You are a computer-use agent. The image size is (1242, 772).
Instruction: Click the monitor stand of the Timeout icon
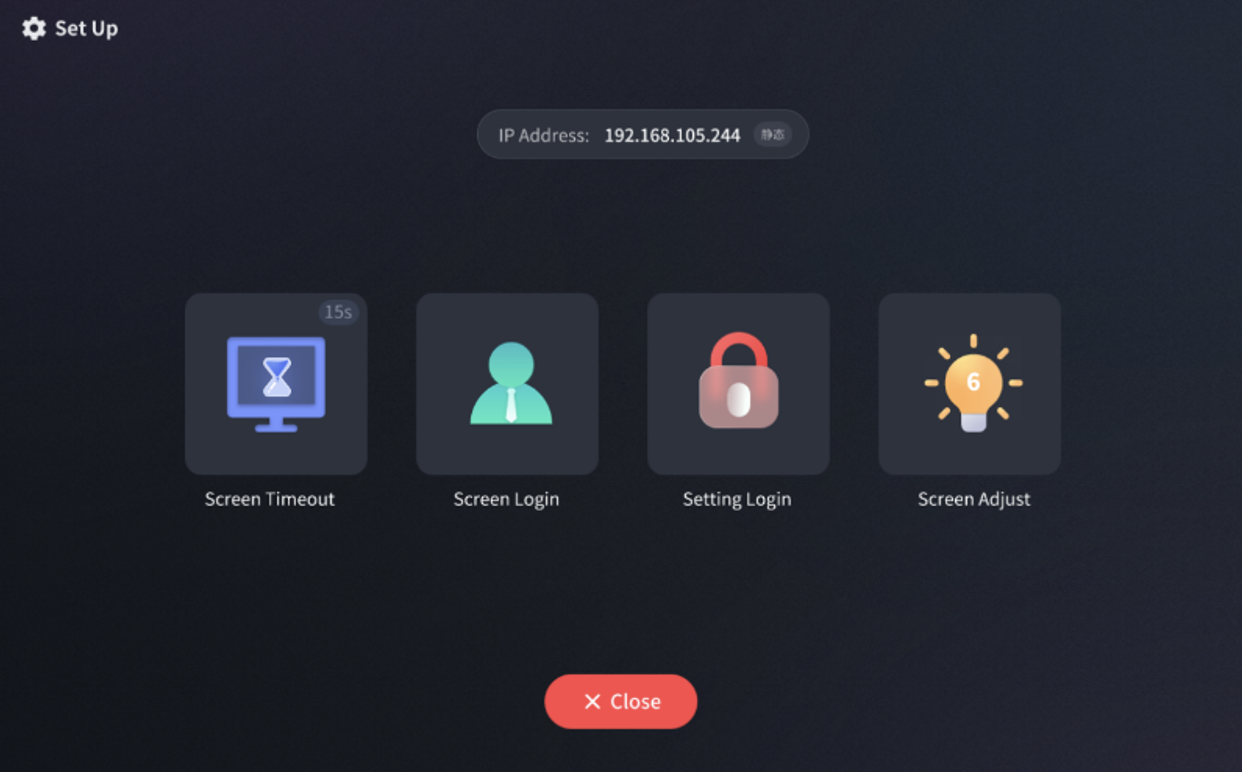tap(276, 424)
